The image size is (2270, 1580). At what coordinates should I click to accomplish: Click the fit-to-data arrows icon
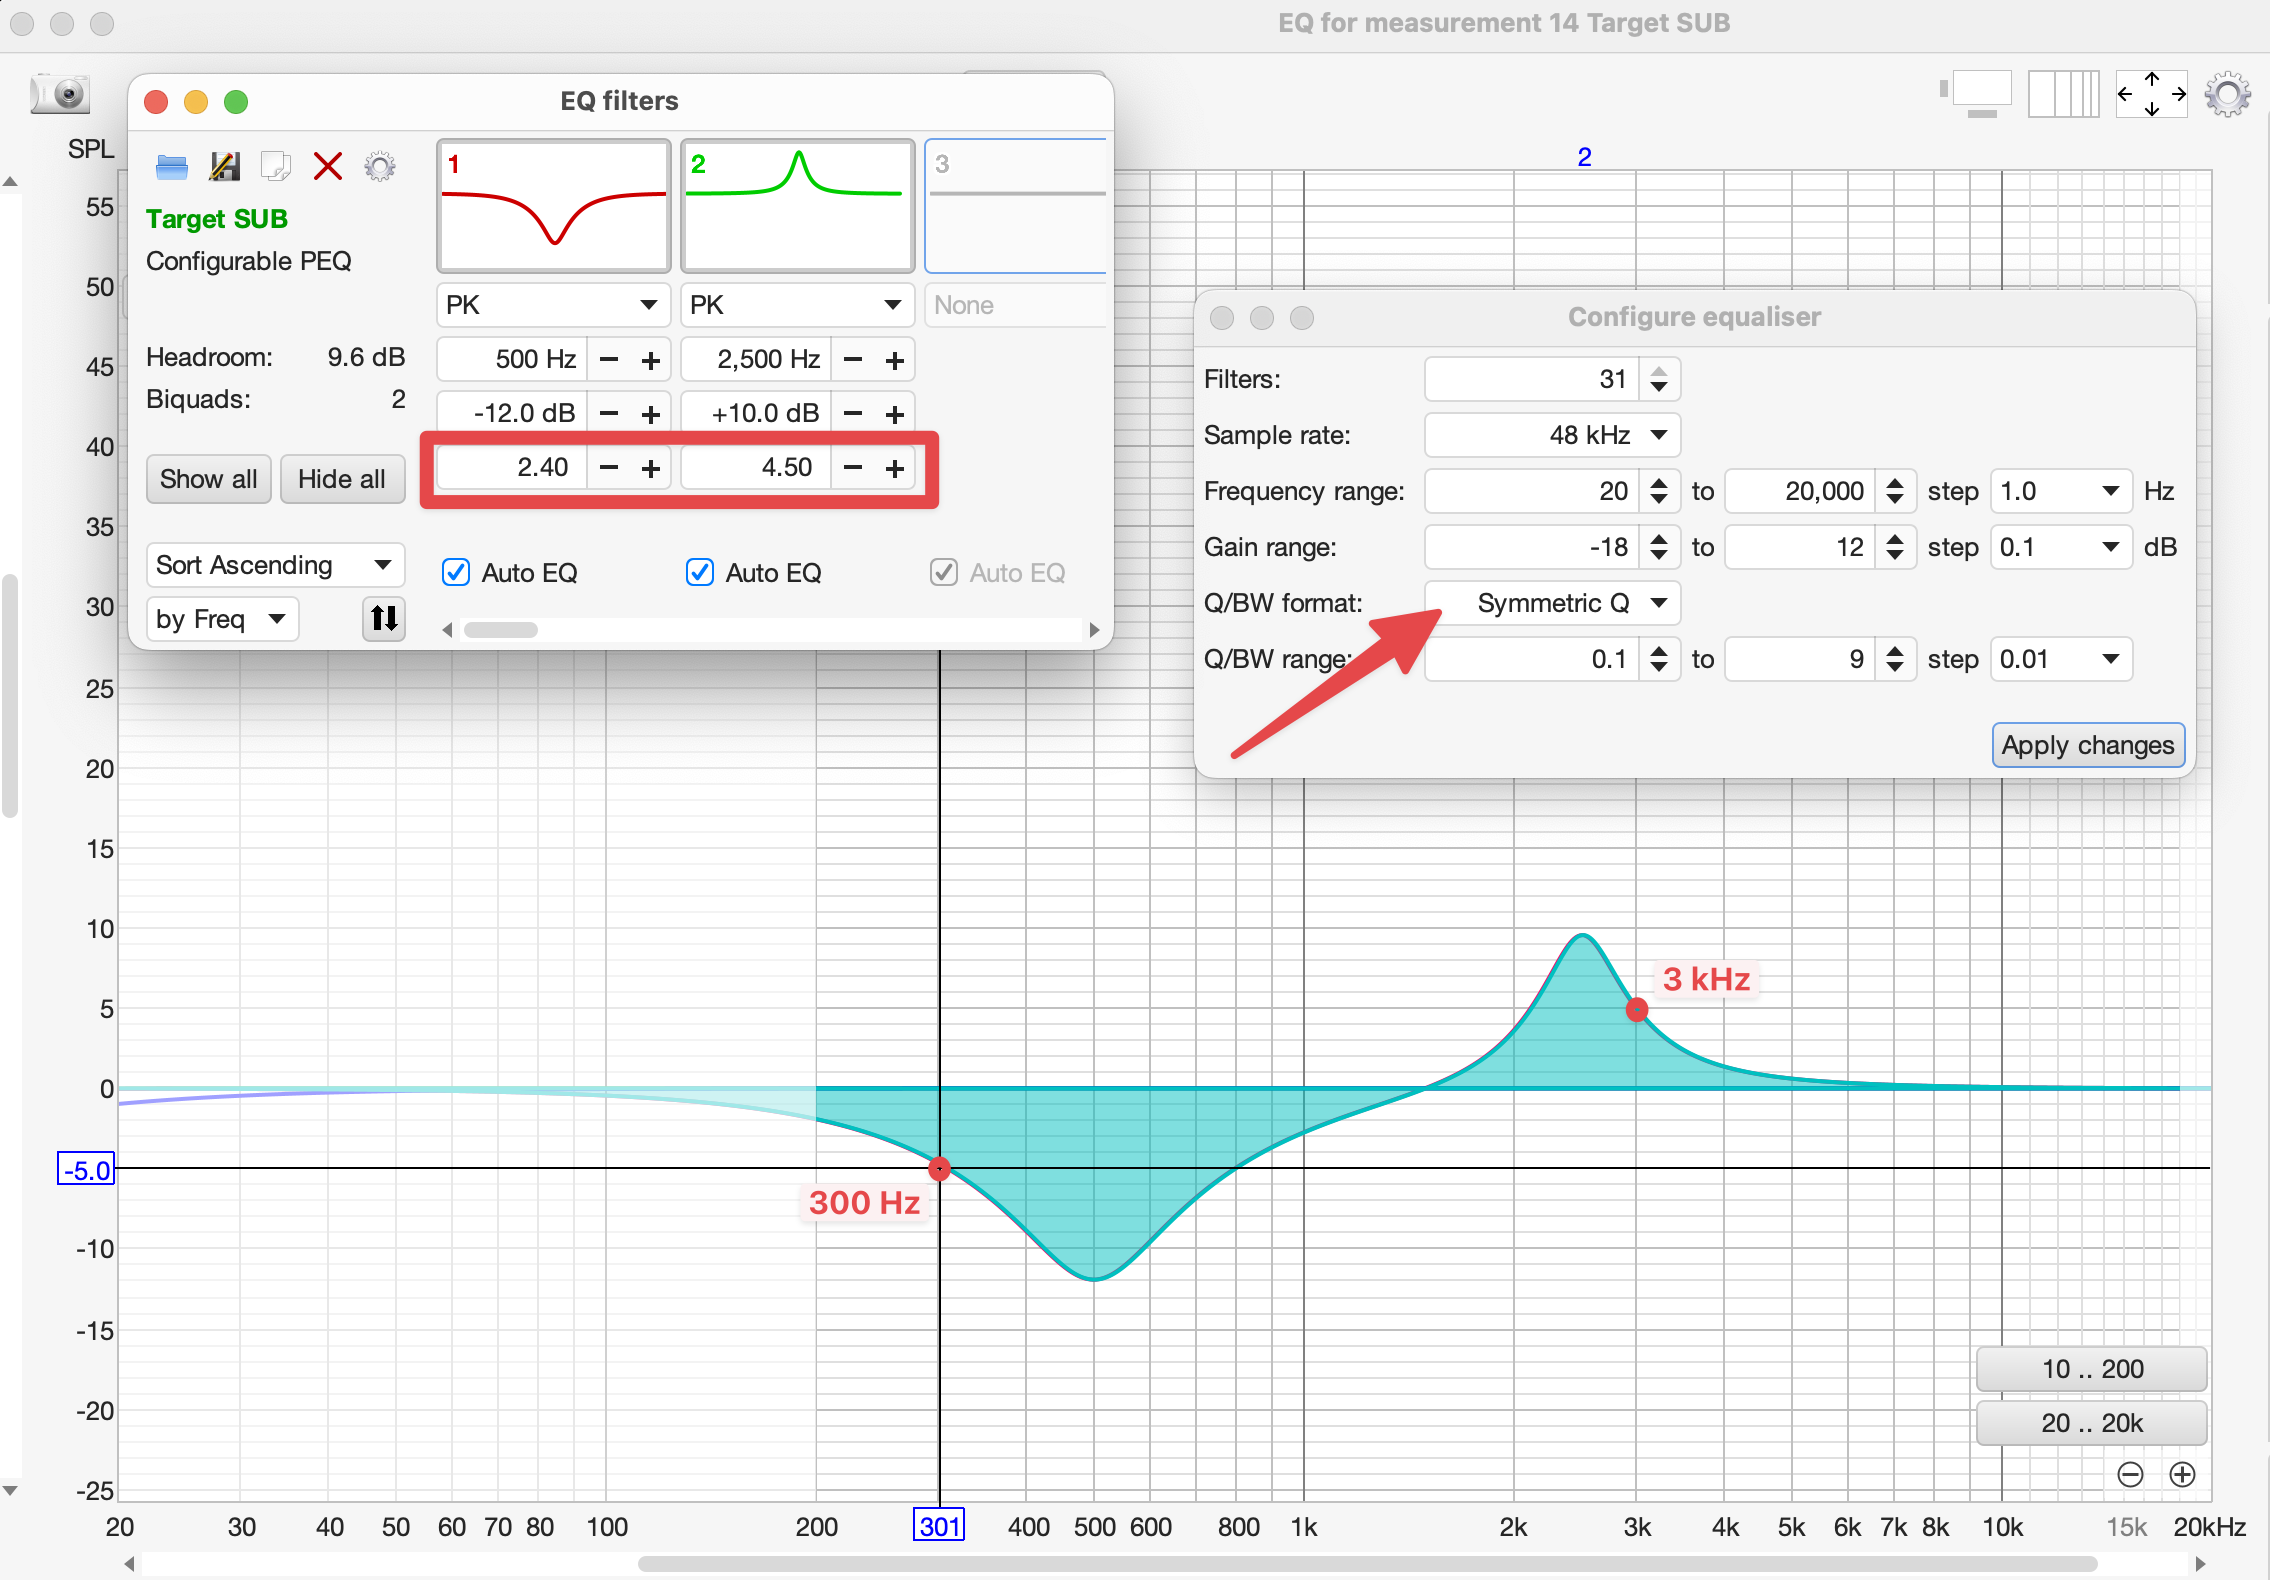coord(2151,95)
